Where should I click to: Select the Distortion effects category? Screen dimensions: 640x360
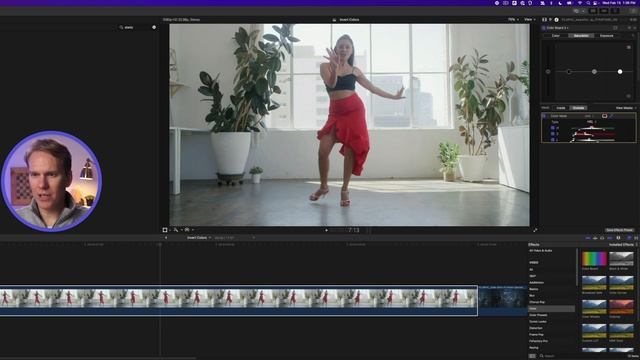click(536, 328)
